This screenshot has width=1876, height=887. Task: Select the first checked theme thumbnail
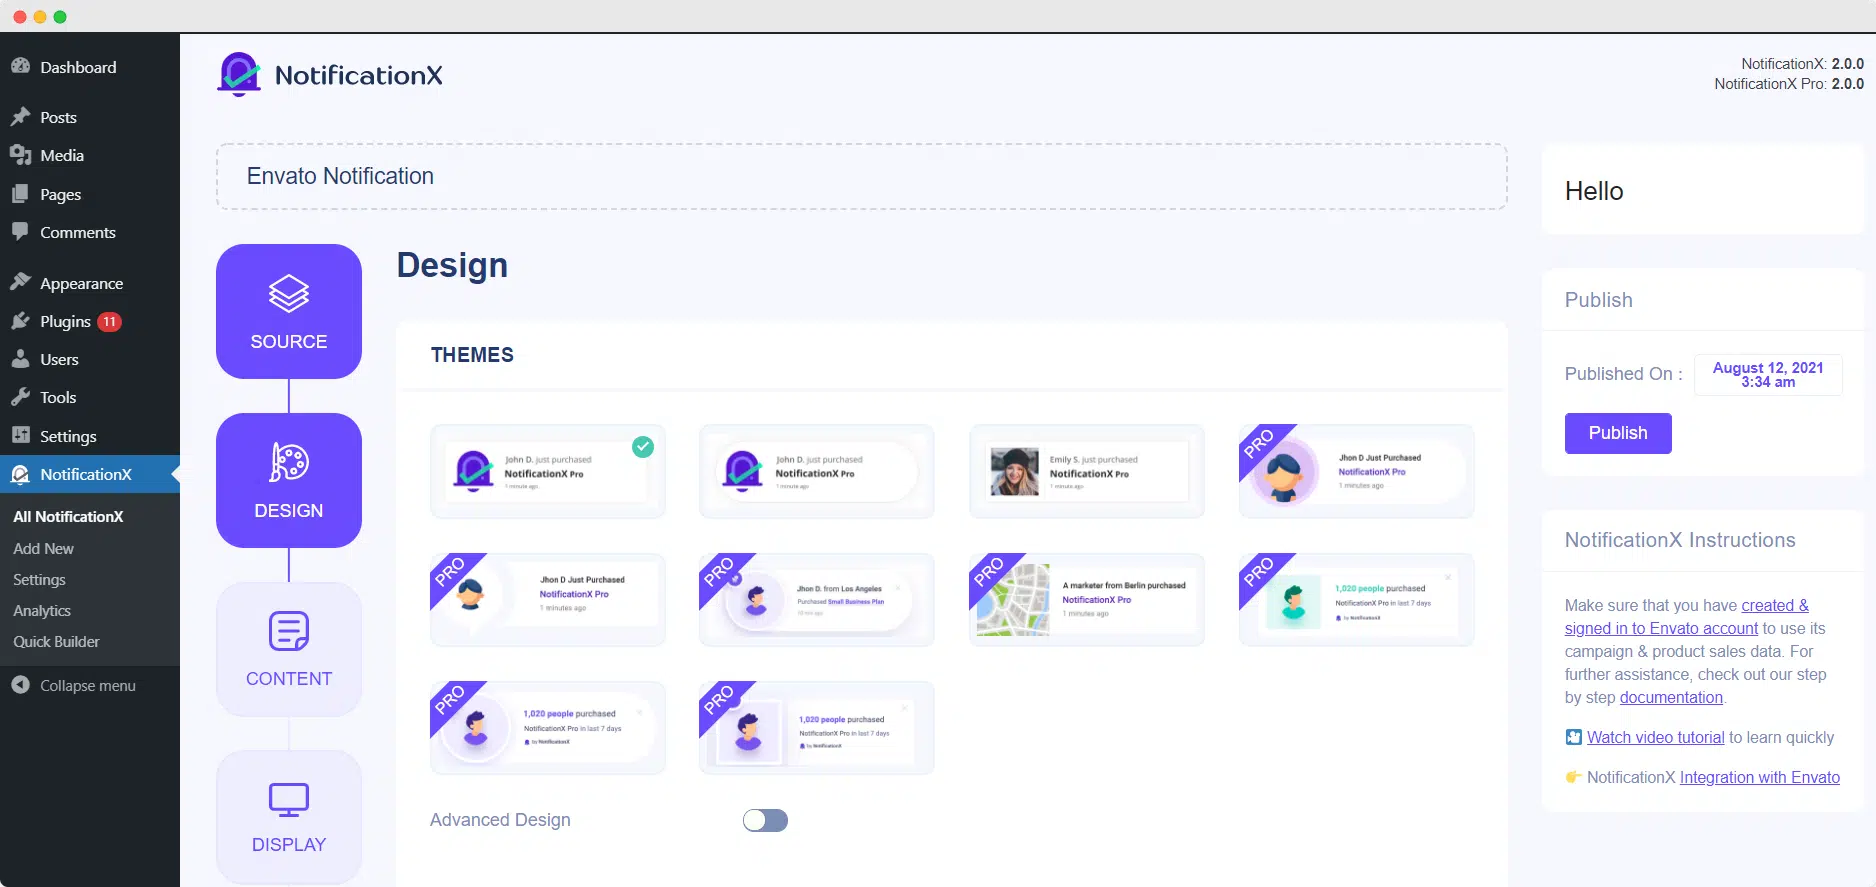548,471
